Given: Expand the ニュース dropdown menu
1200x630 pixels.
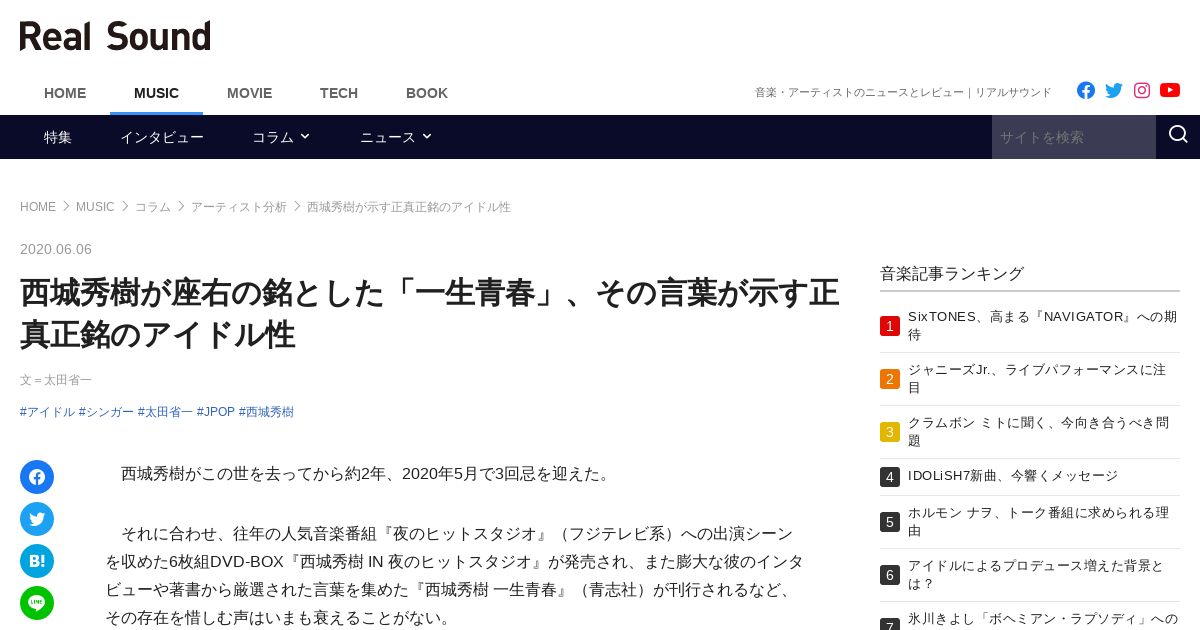Looking at the screenshot, I should (396, 137).
